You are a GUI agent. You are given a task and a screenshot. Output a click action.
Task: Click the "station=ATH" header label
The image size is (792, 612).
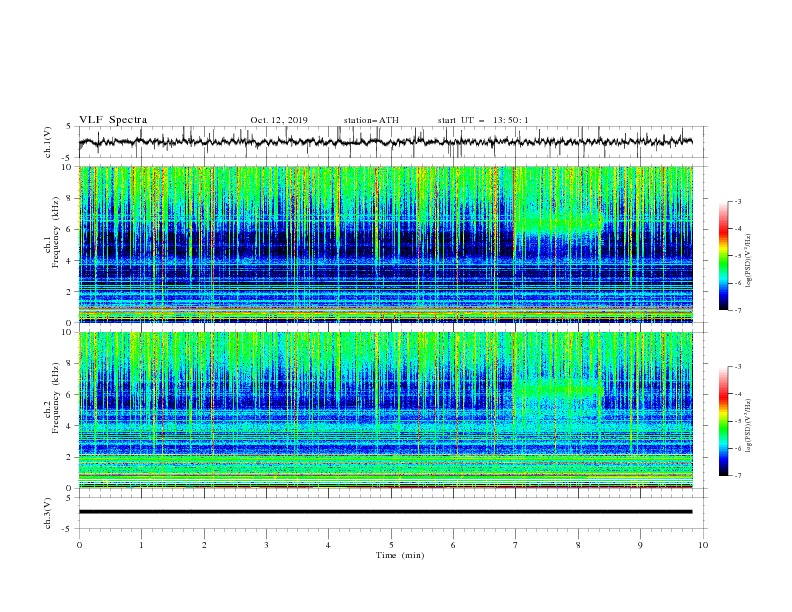tap(371, 120)
